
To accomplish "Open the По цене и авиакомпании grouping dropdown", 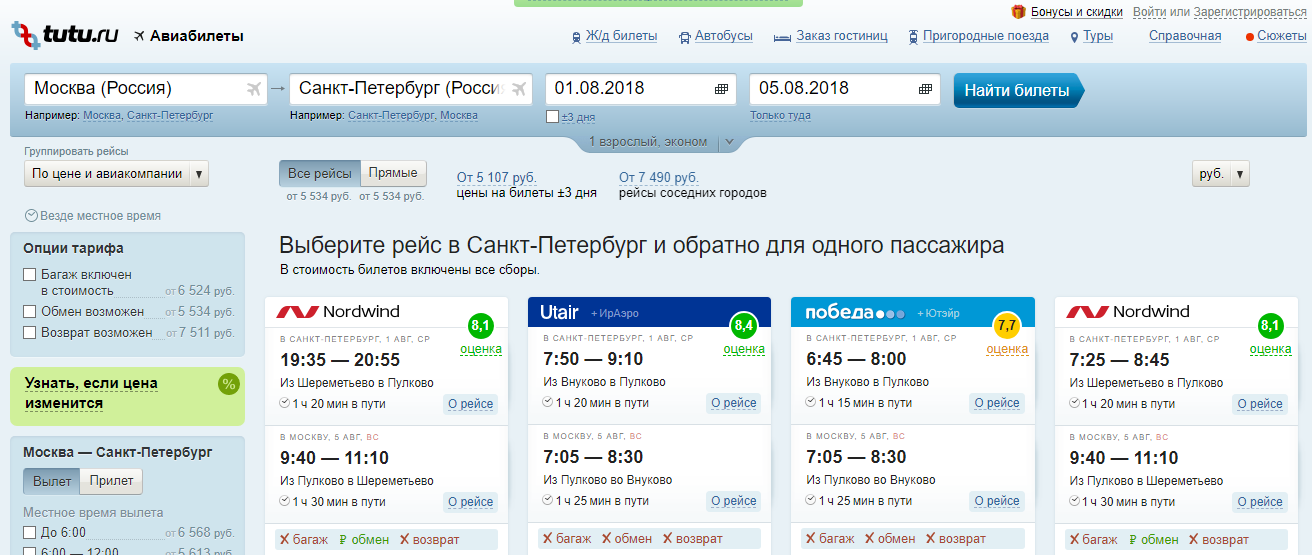I will point(116,174).
